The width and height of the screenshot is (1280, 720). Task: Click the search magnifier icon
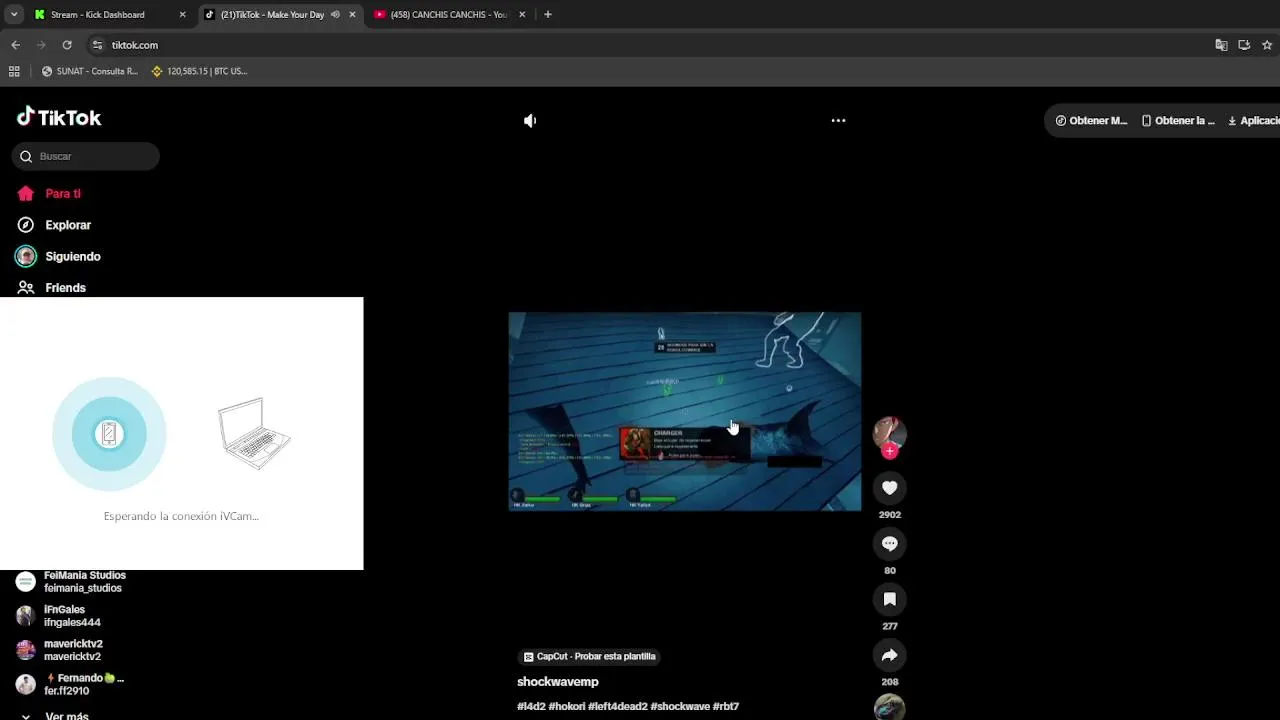pos(26,156)
